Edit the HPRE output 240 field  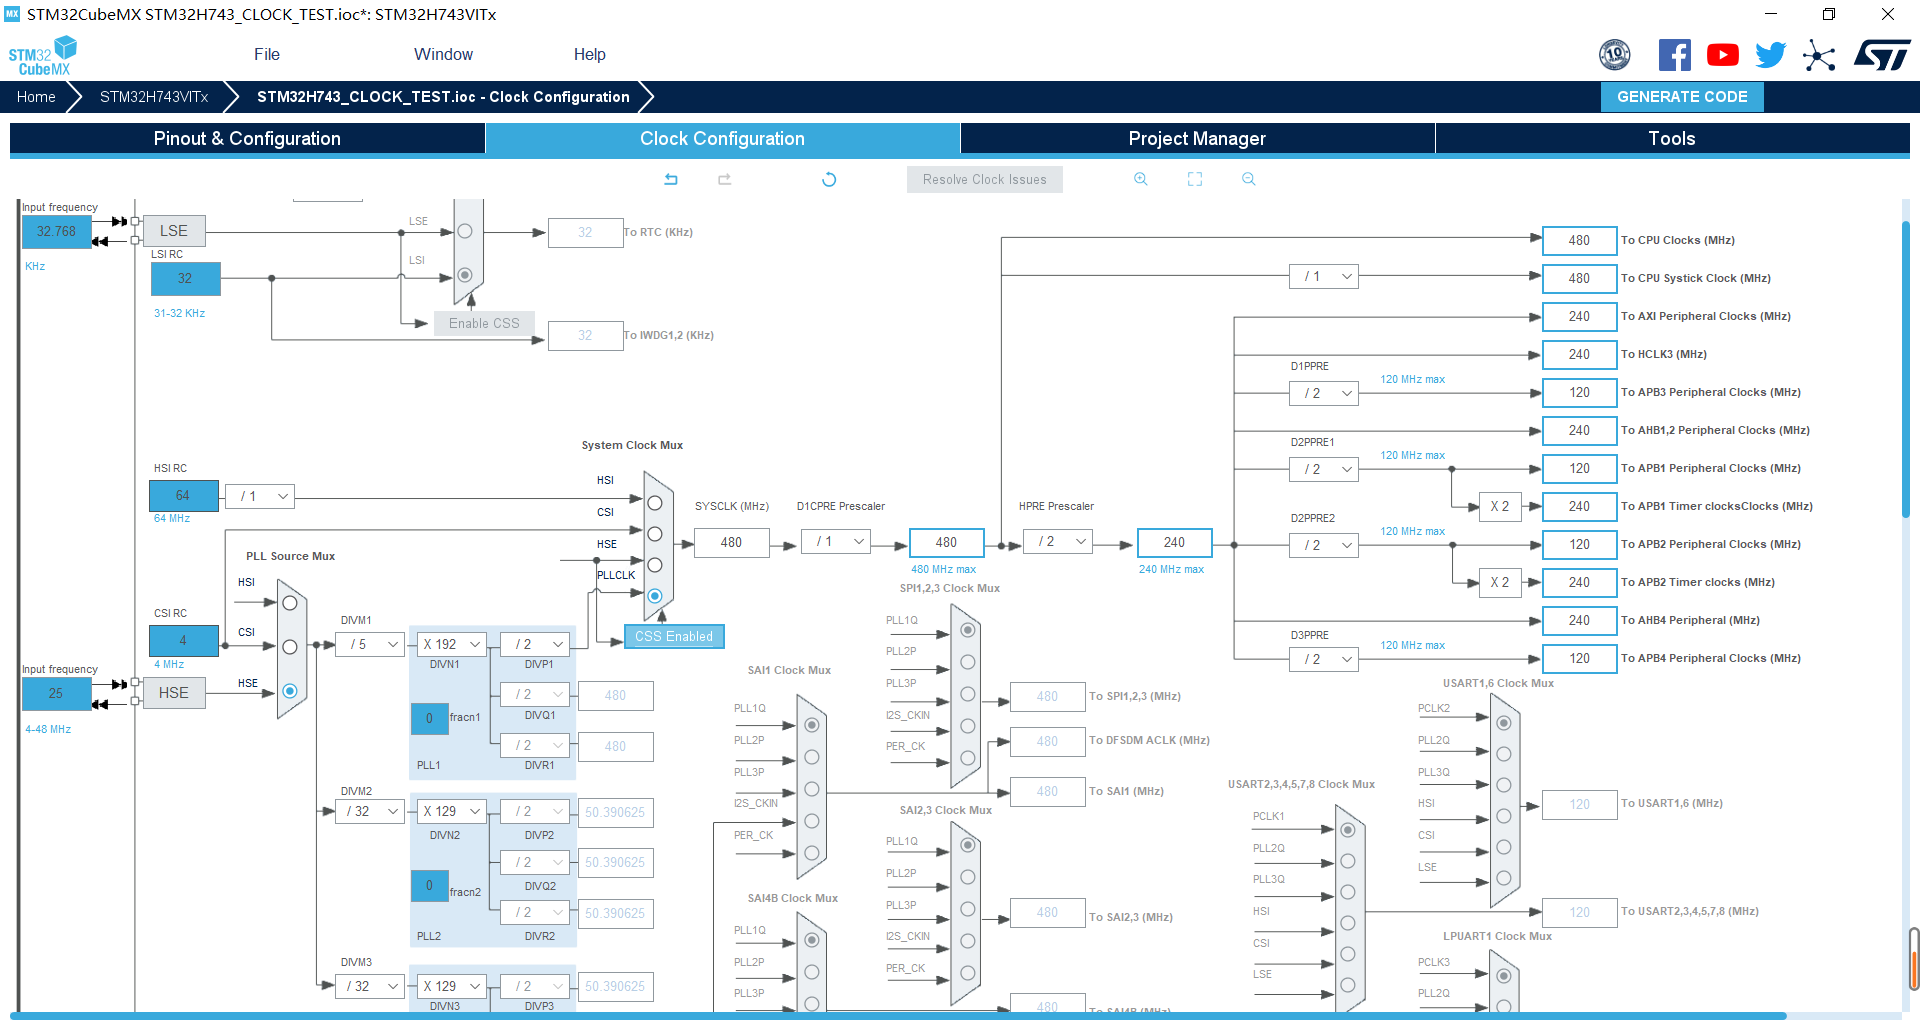[1175, 543]
